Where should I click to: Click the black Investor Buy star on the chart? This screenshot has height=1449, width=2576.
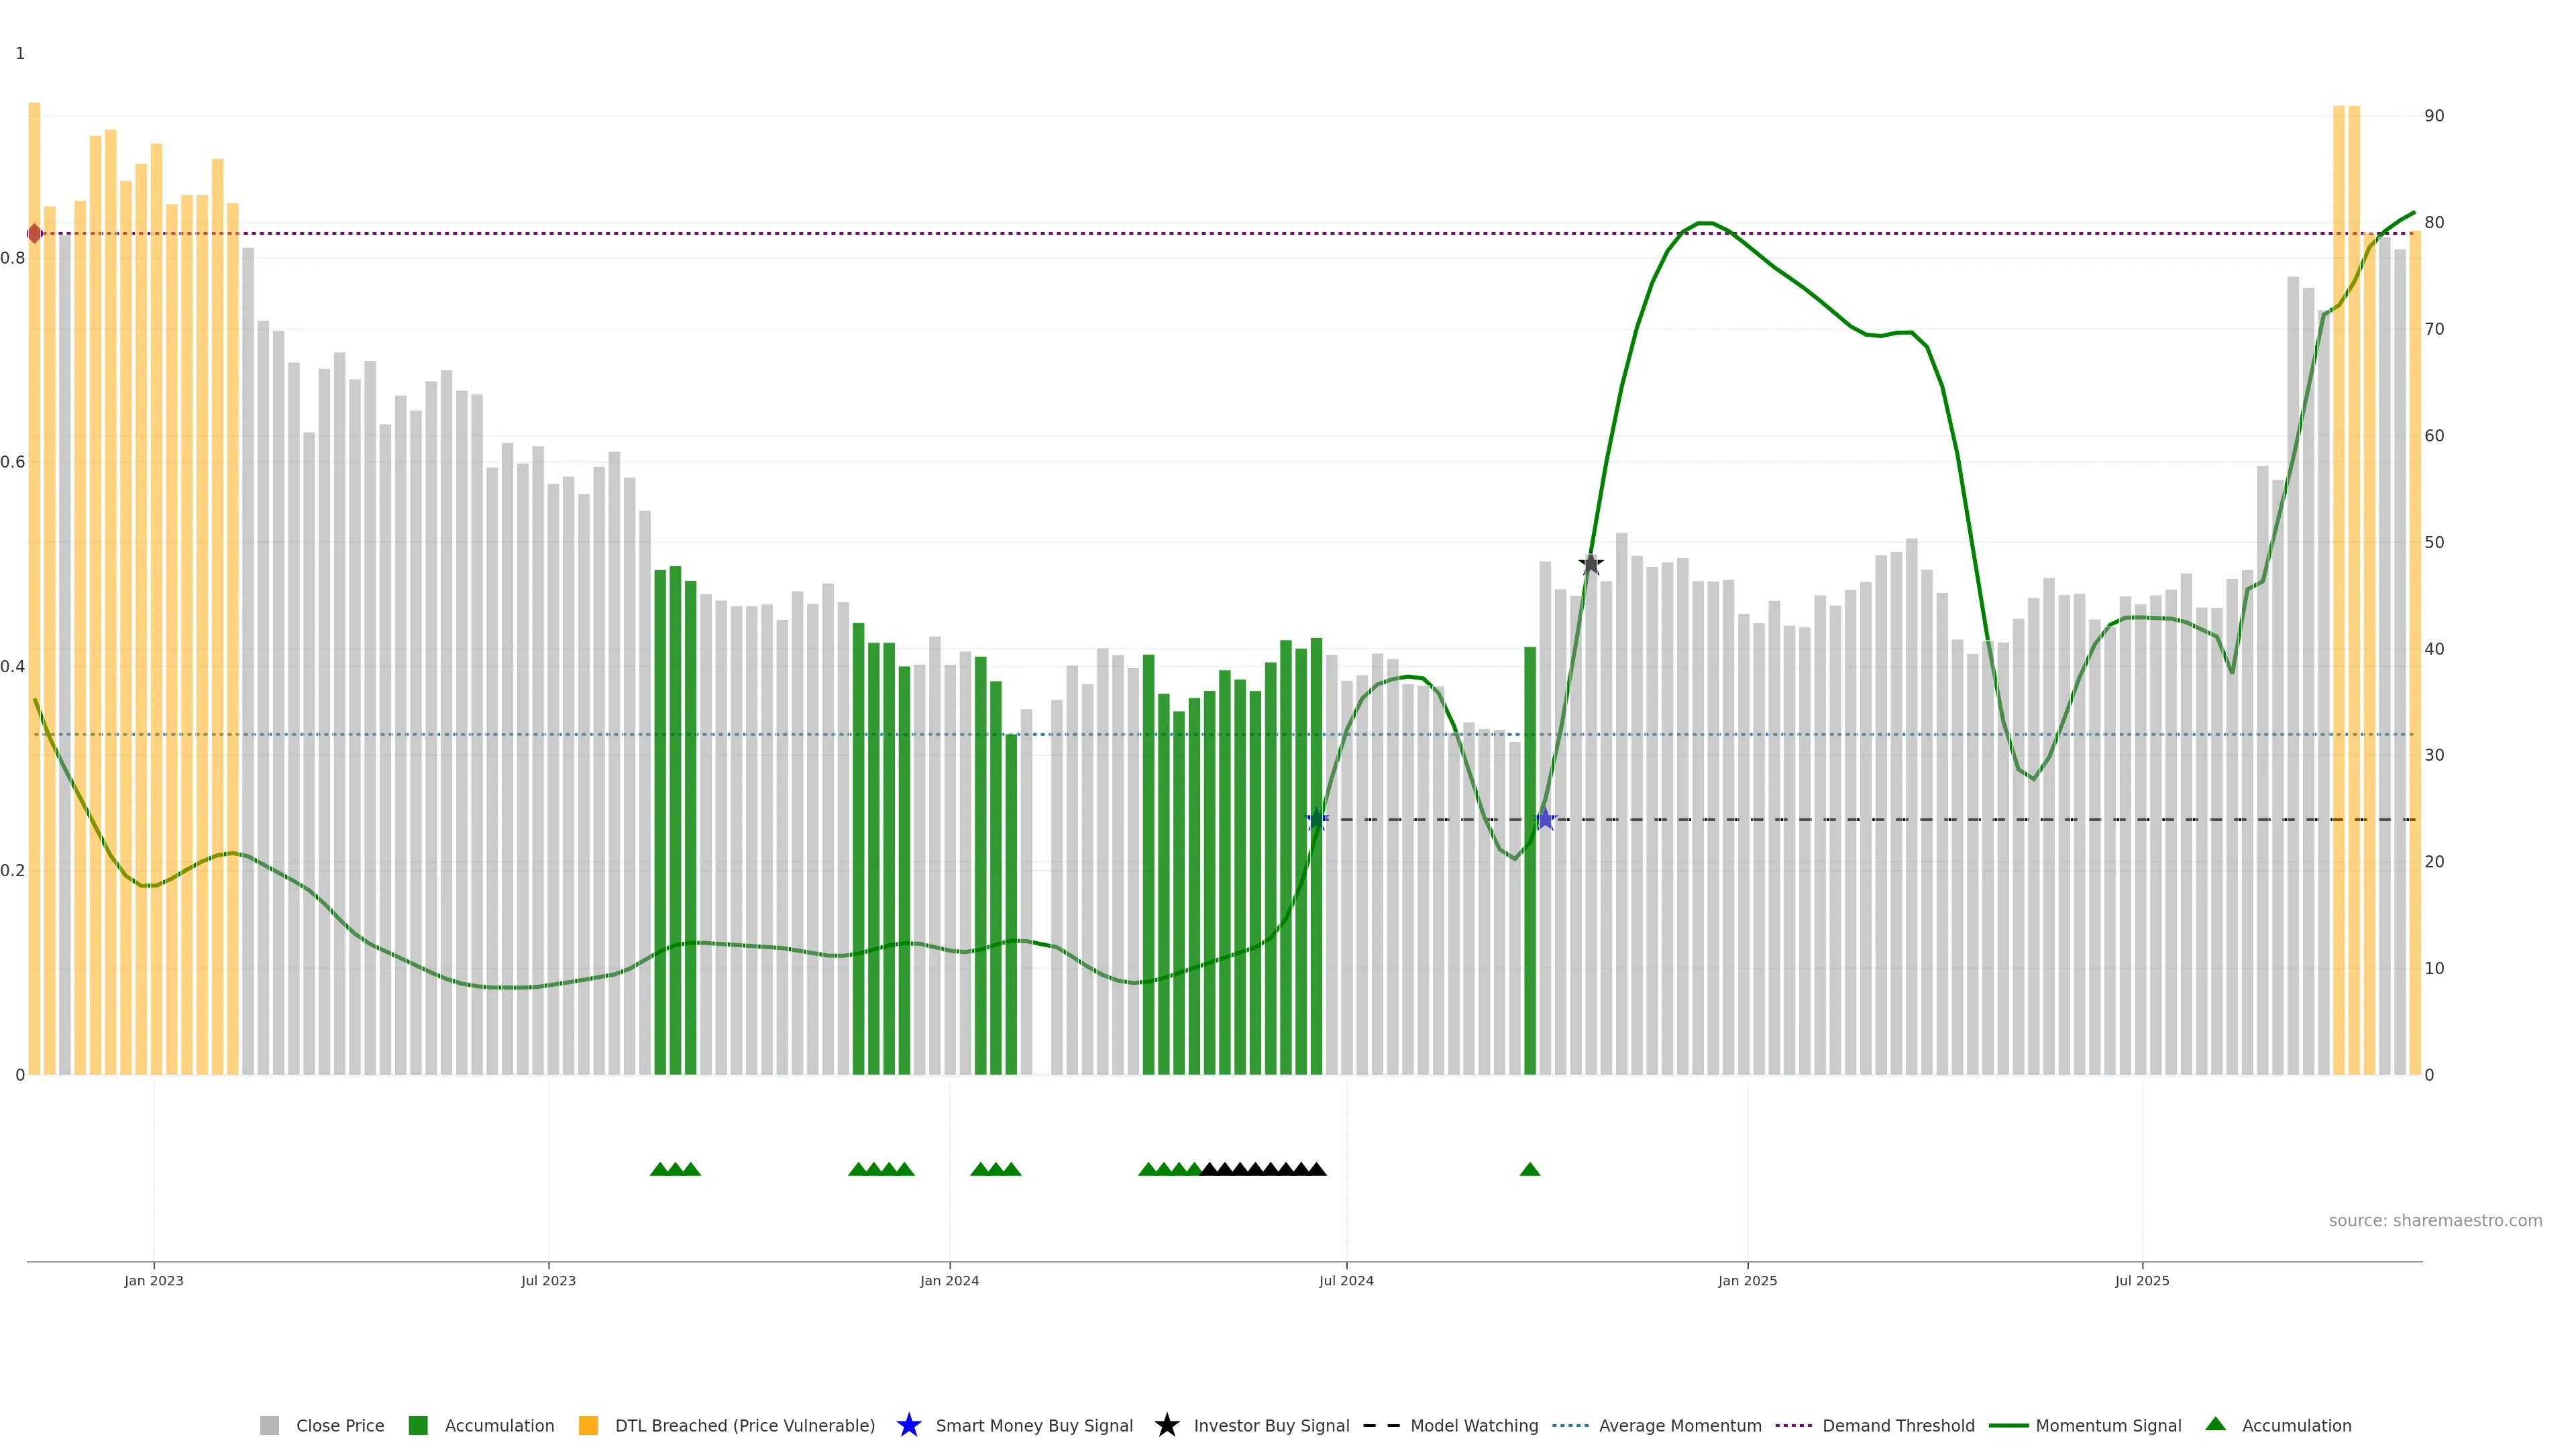pos(1590,564)
